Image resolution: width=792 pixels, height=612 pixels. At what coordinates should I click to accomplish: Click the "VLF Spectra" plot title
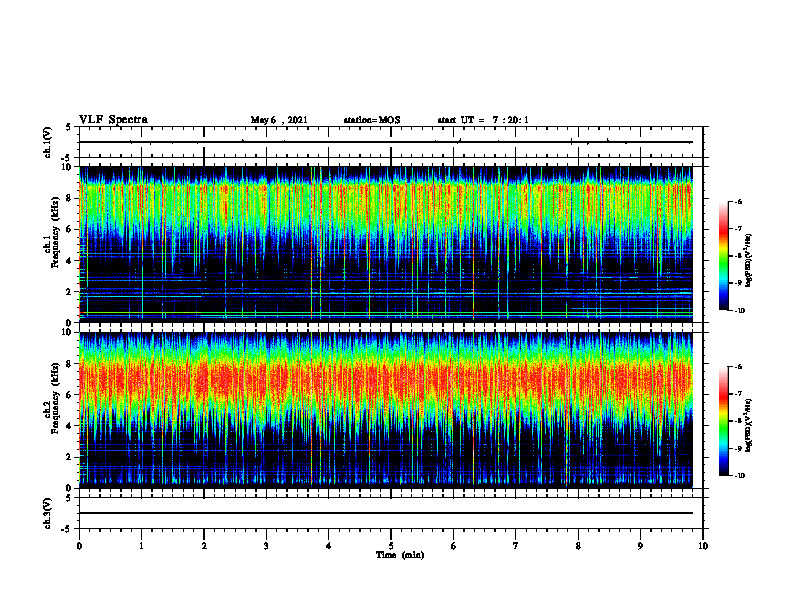pyautogui.click(x=113, y=120)
